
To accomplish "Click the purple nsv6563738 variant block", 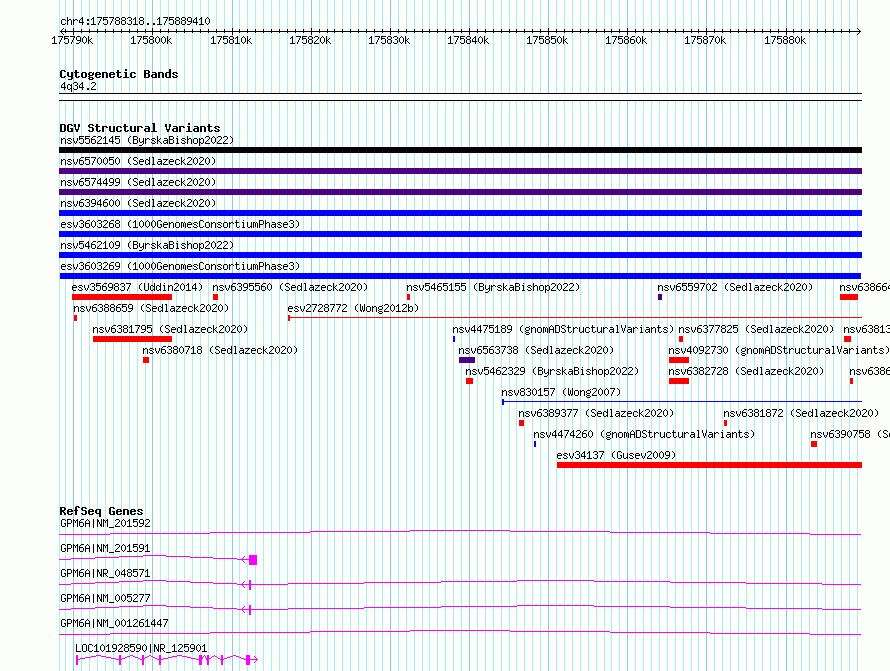I will tap(467, 360).
